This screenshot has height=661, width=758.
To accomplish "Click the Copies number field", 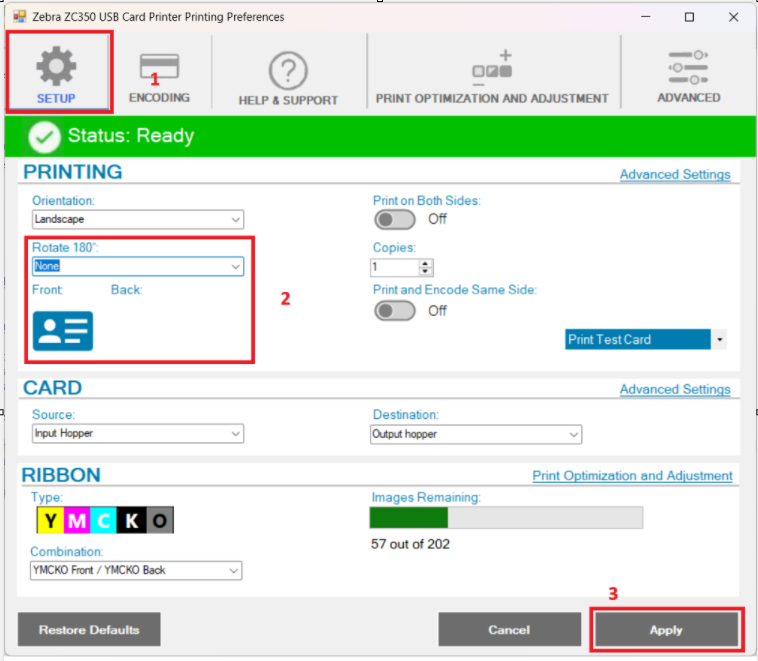I will (x=394, y=267).
